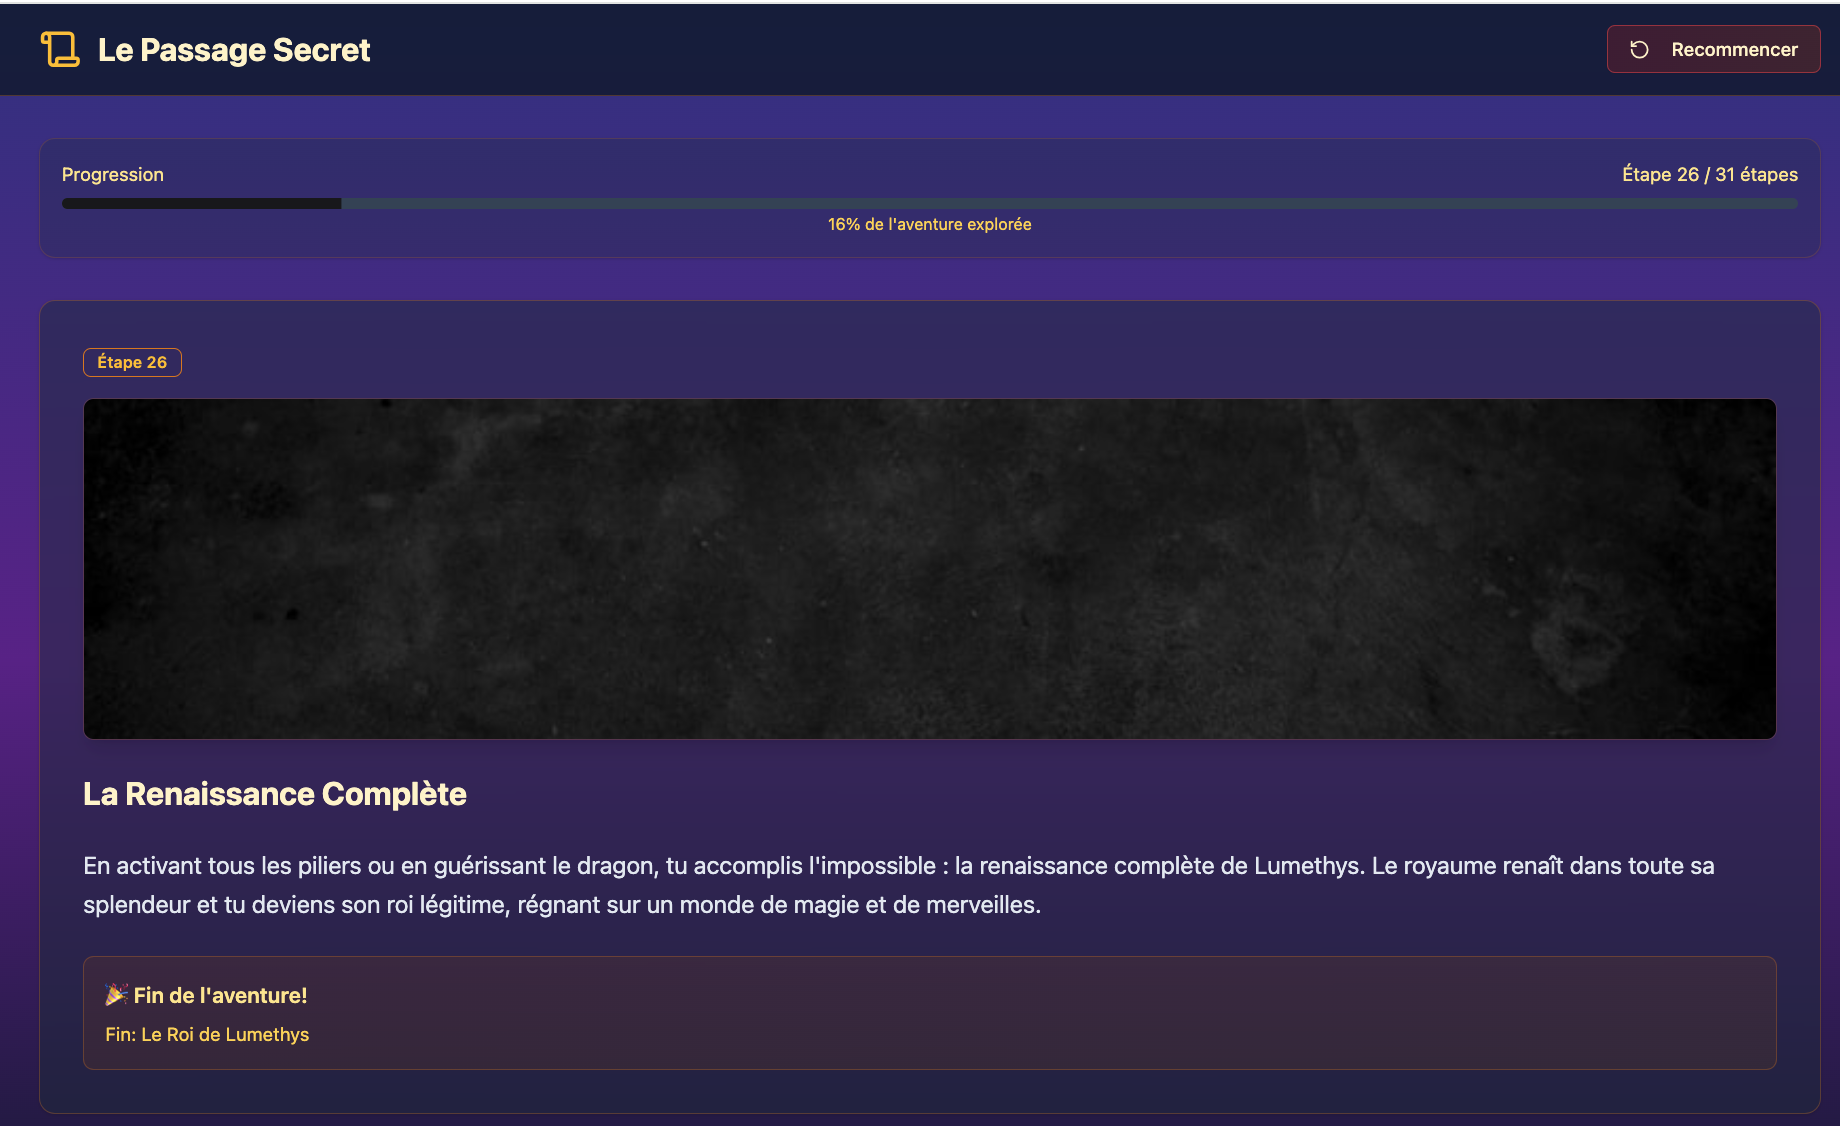Click the "Progression" label
The width and height of the screenshot is (1840, 1126).
pyautogui.click(x=112, y=174)
